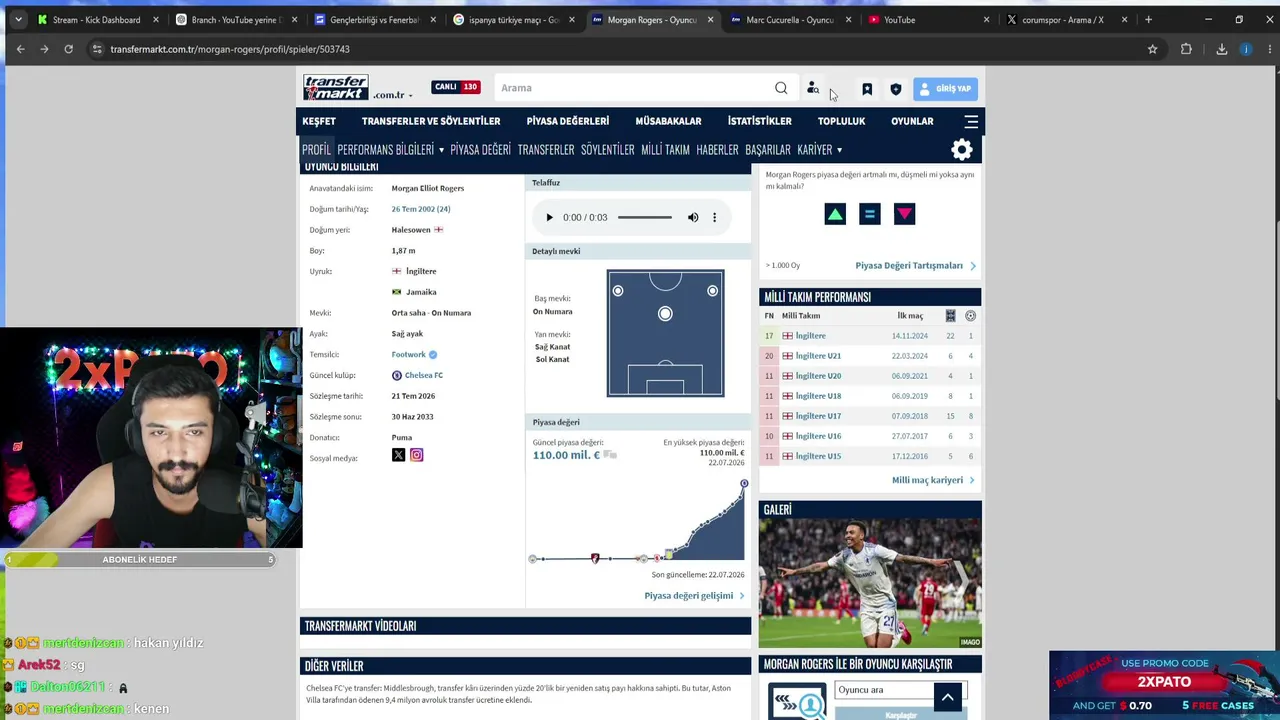This screenshot has width=1280, height=720.
Task: Click the 14.11.2024 first match date
Action: tap(910, 336)
